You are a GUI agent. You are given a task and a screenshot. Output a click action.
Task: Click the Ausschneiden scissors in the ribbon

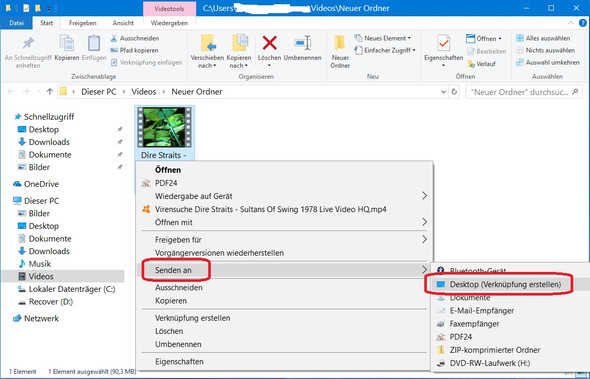coord(114,38)
